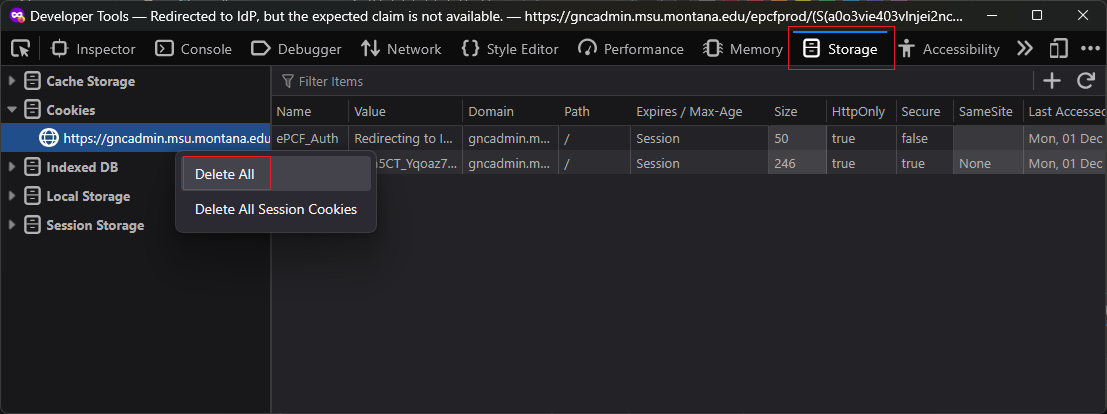Screen dimensions: 1107x414
Task: Show more tools via double chevron
Action: pyautogui.click(x=1024, y=49)
